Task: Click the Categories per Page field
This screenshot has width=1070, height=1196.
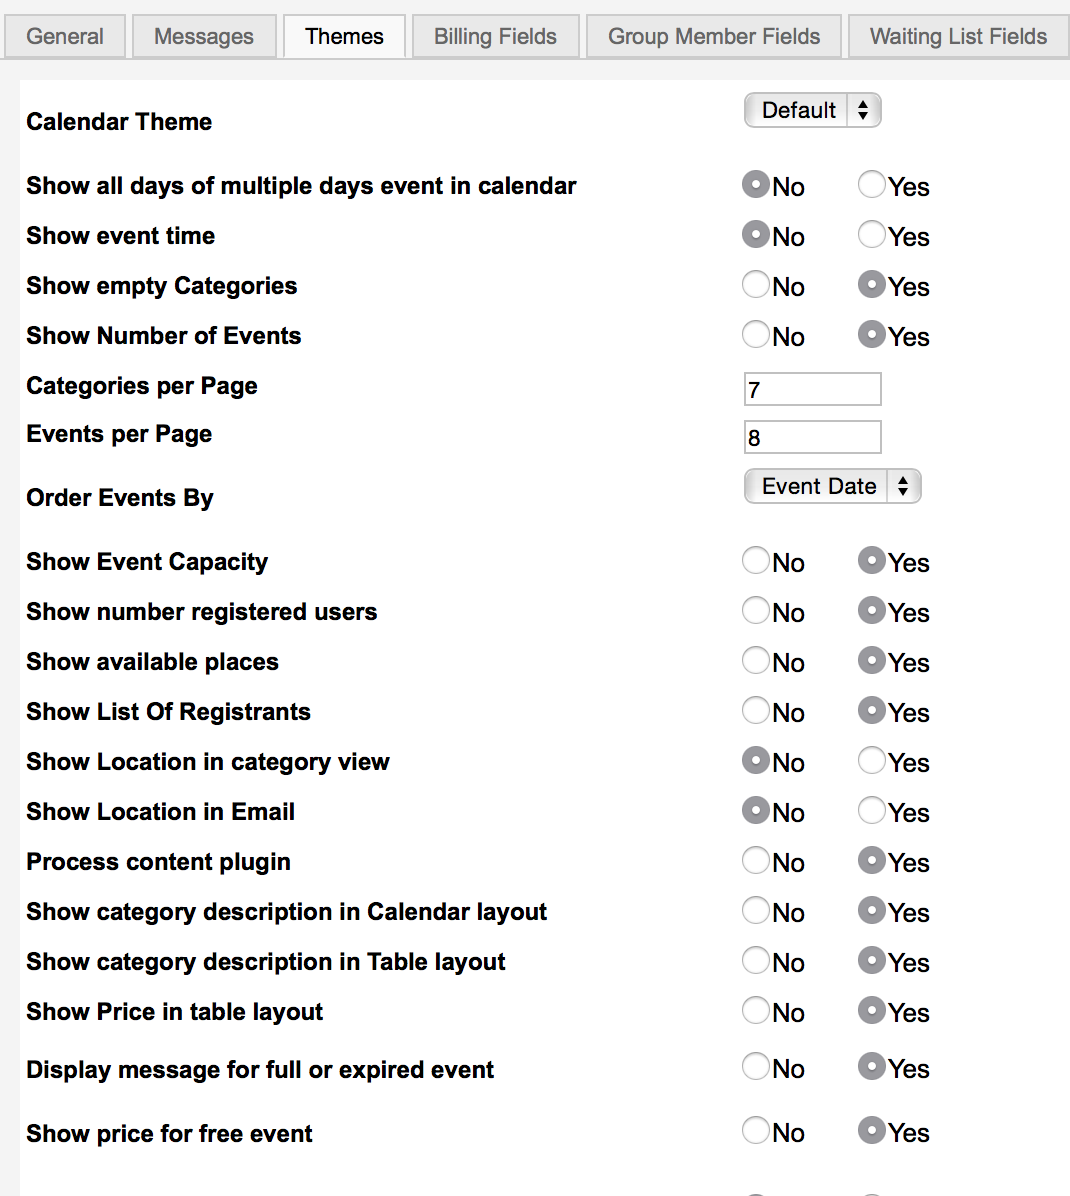Action: pyautogui.click(x=812, y=389)
